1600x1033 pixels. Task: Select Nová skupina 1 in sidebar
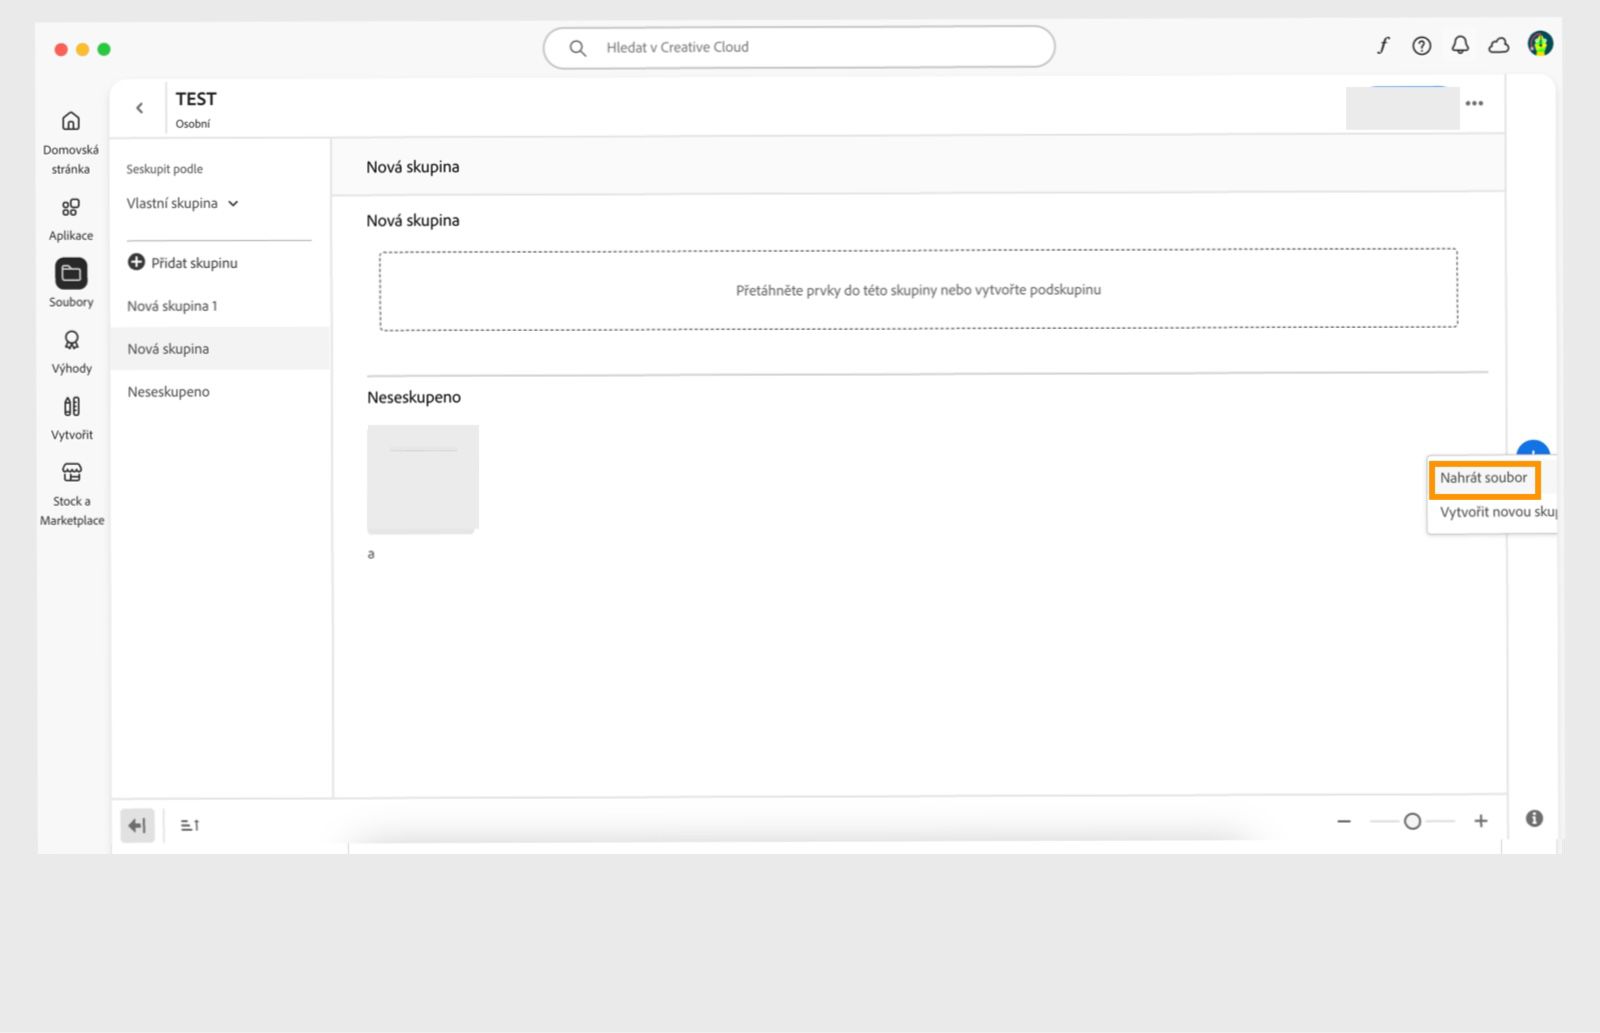point(220,306)
